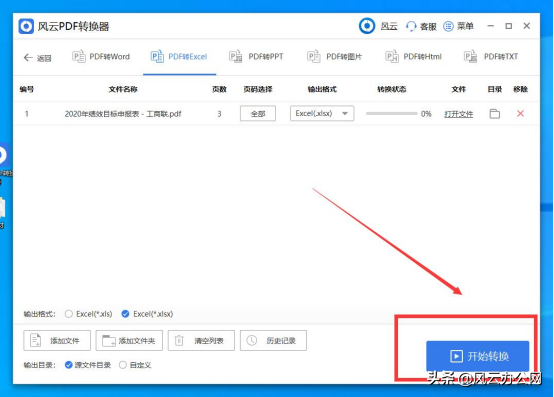
Task: Clear the list with 清空列表
Action: (201, 340)
